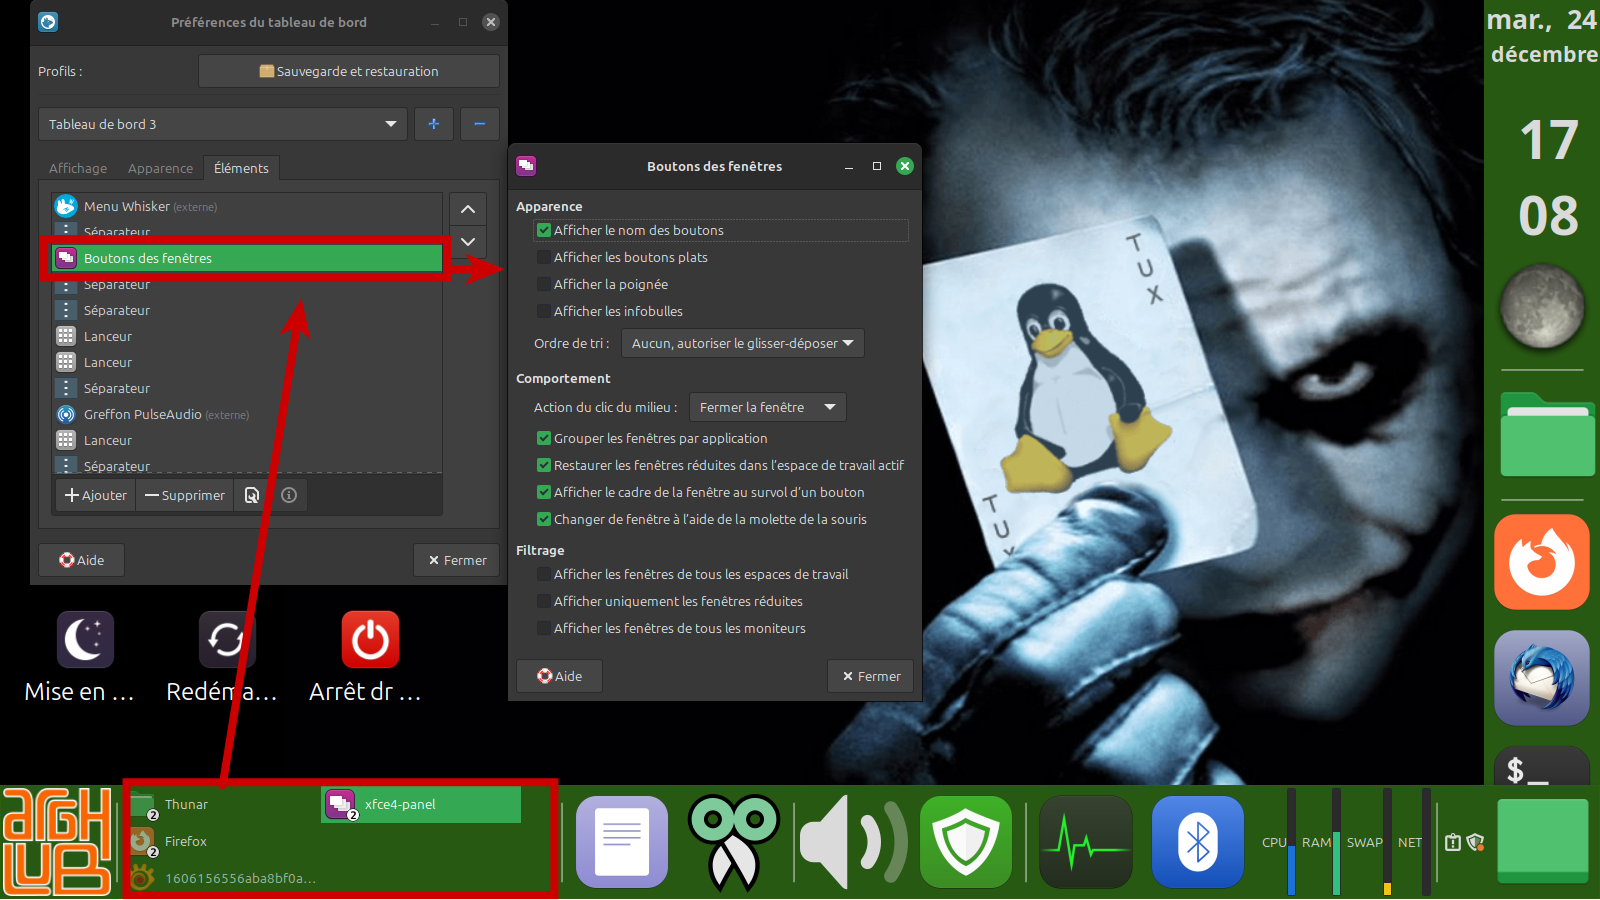Enable Afficher les boutons plats
Viewport: 1600px width, 900px height.
[544, 257]
